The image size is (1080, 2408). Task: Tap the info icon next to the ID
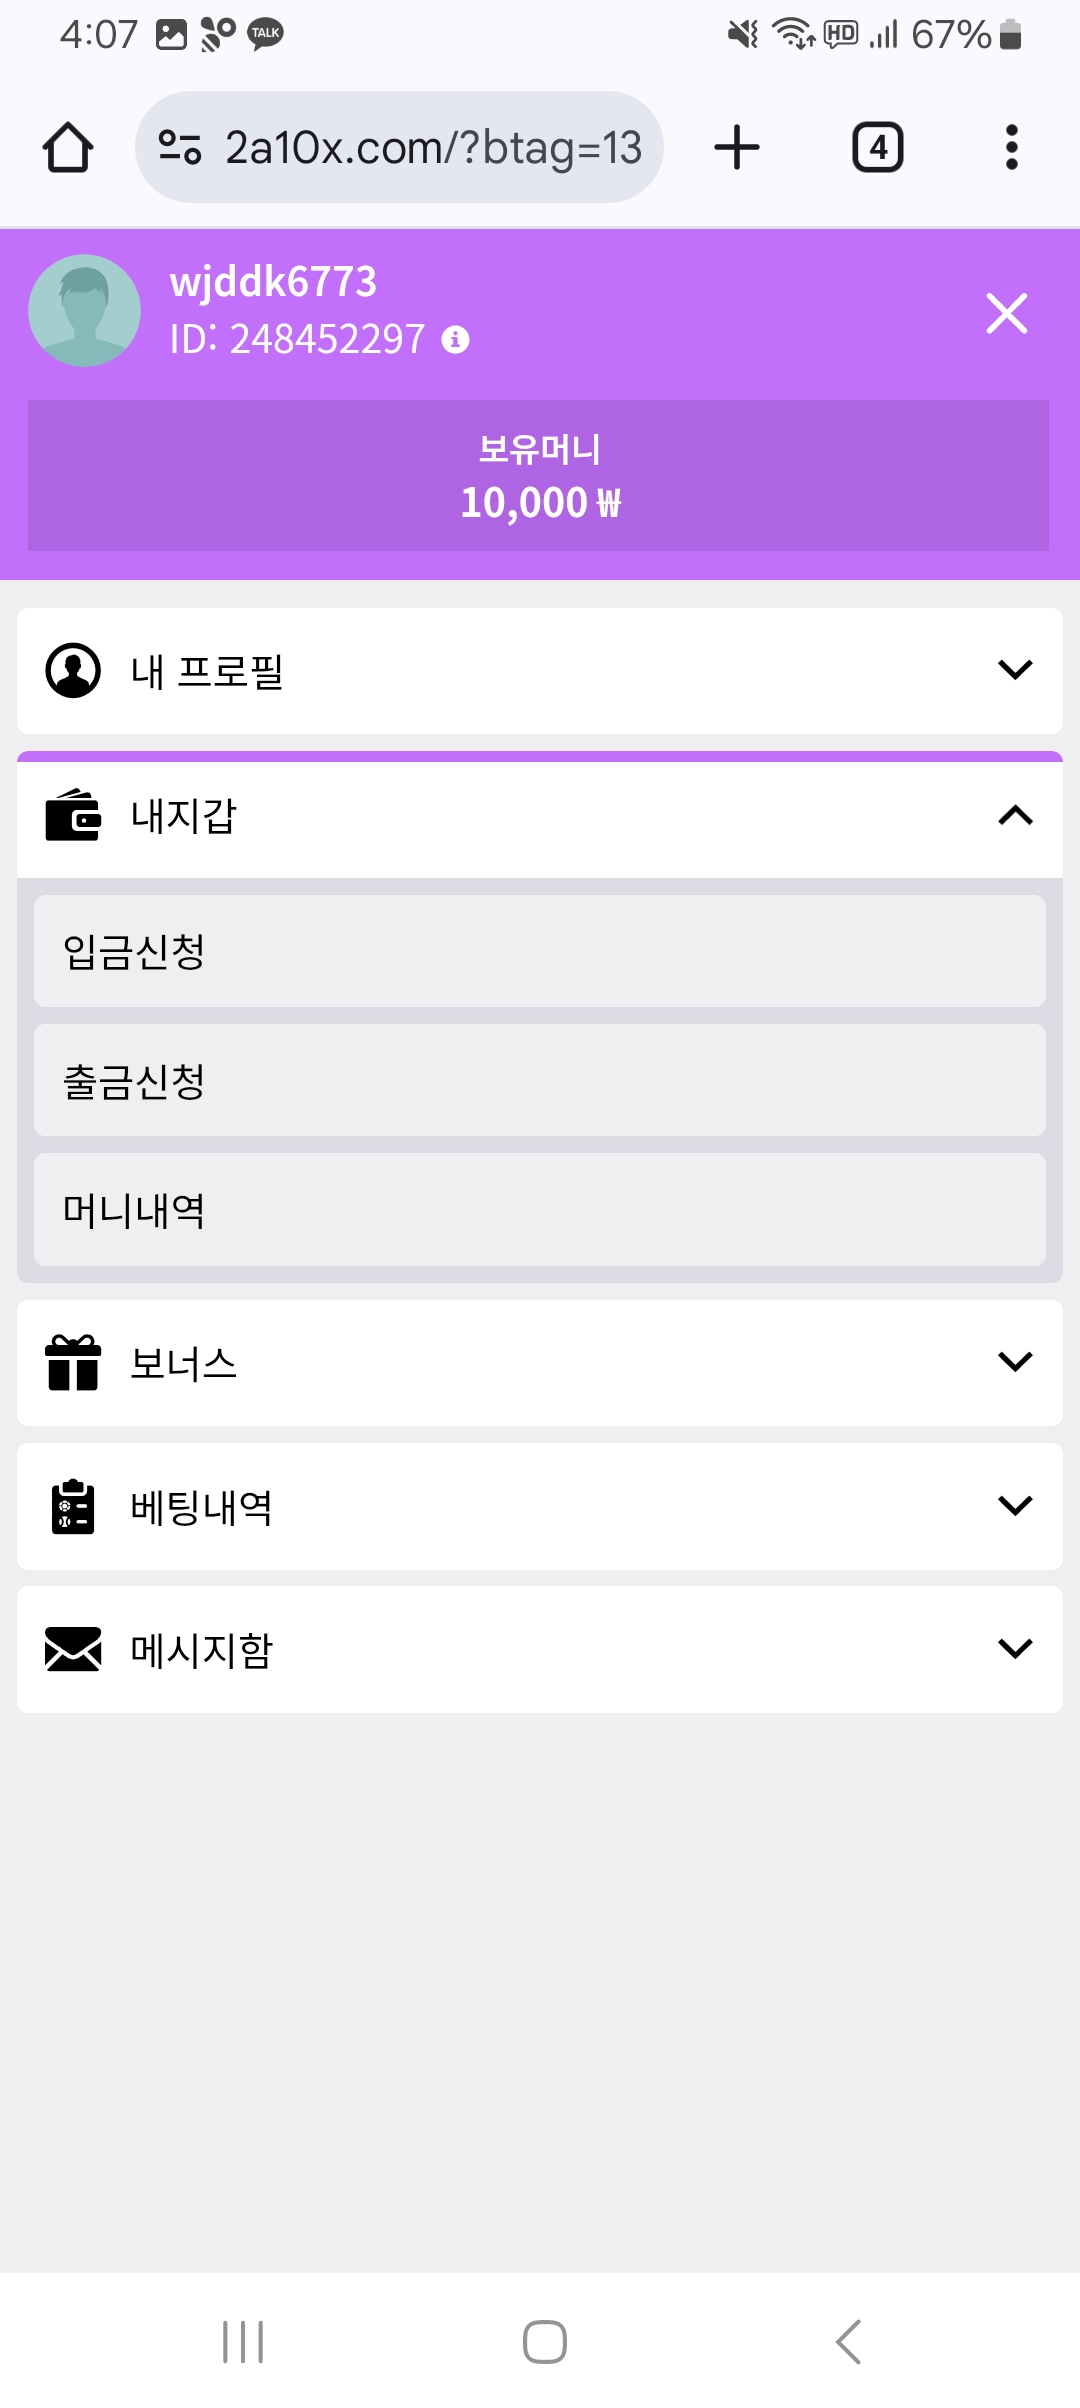tap(456, 340)
